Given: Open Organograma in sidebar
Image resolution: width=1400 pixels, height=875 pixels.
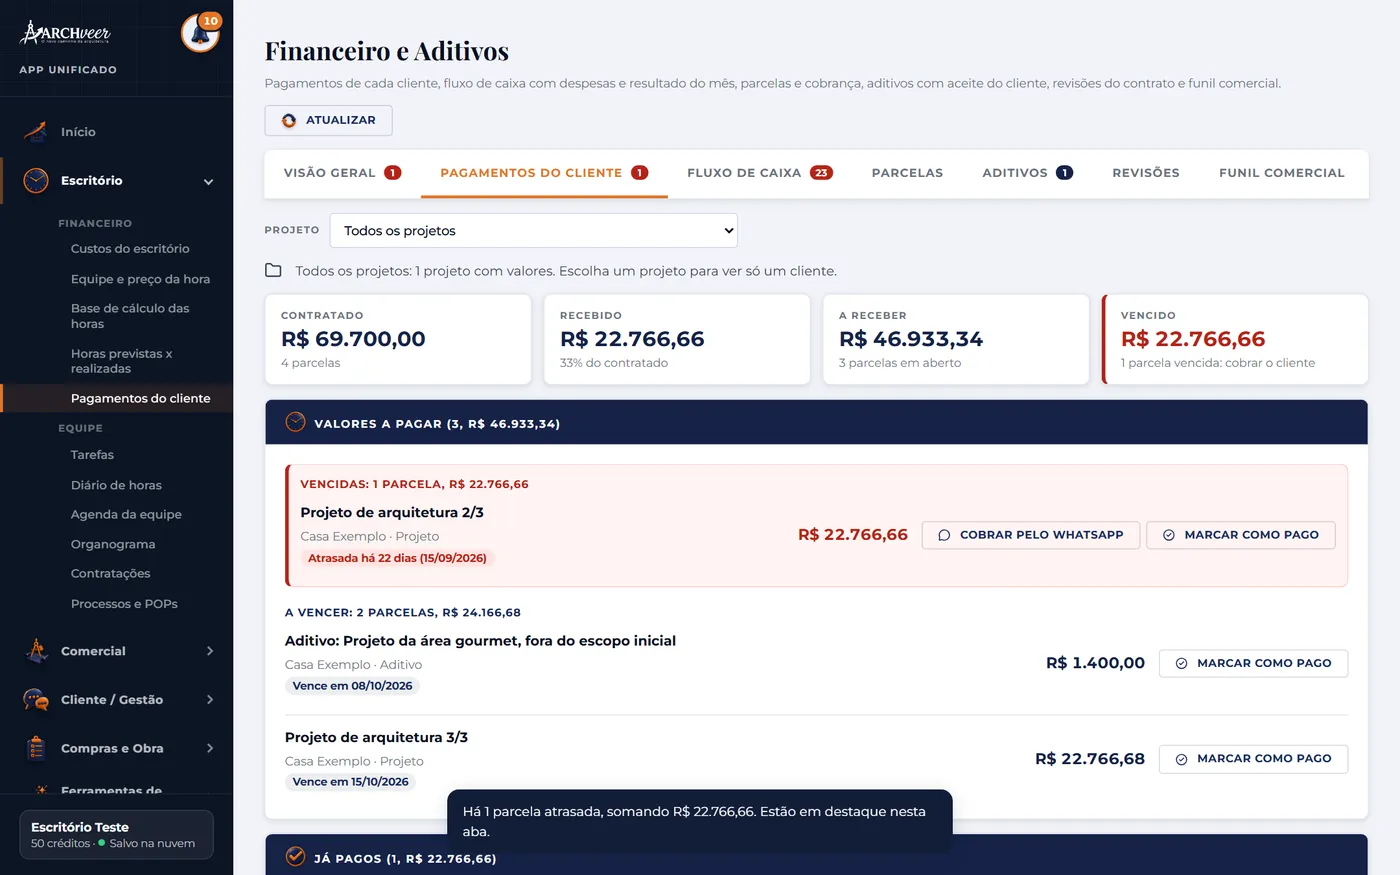Looking at the screenshot, I should tap(113, 544).
